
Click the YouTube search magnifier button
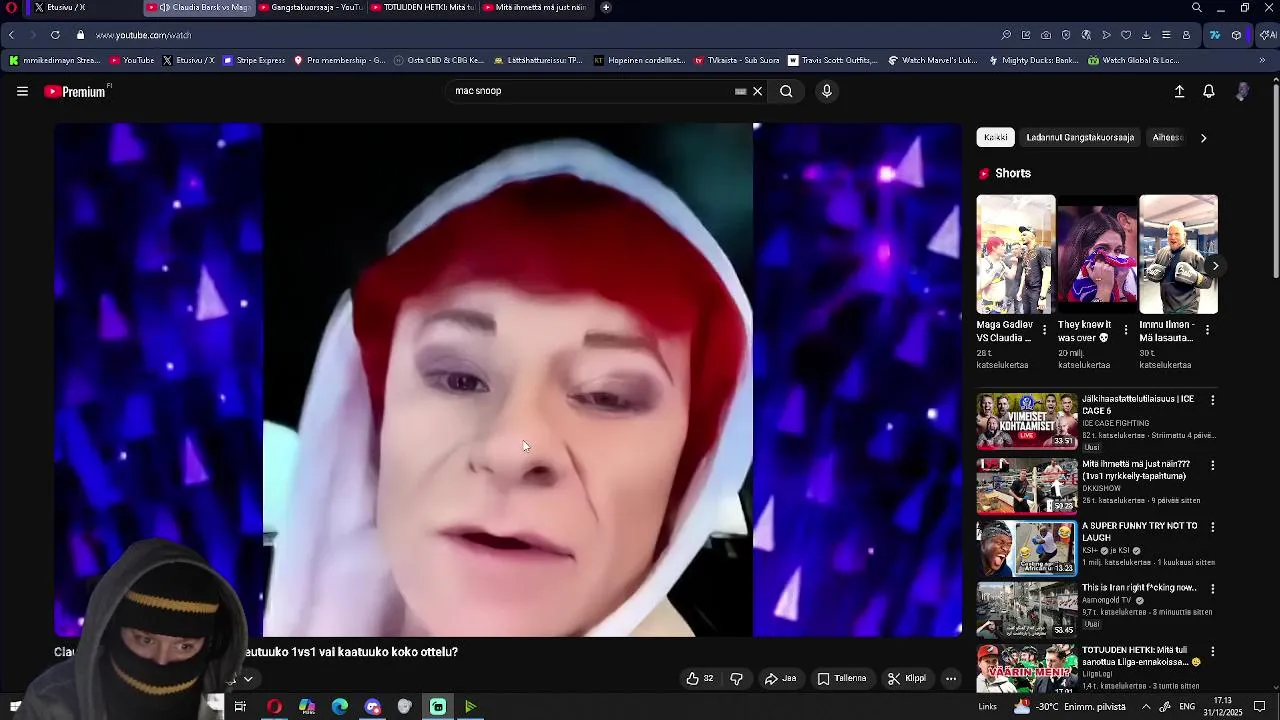(786, 91)
